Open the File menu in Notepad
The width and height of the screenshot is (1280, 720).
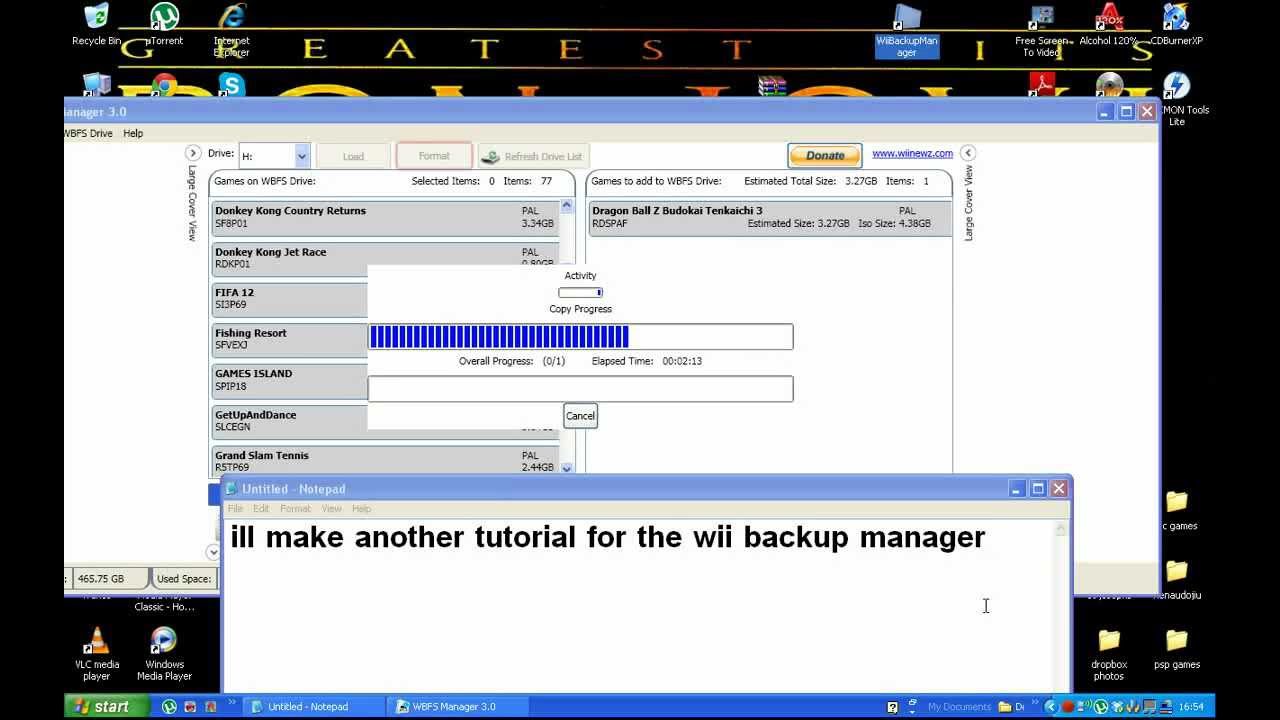point(235,509)
